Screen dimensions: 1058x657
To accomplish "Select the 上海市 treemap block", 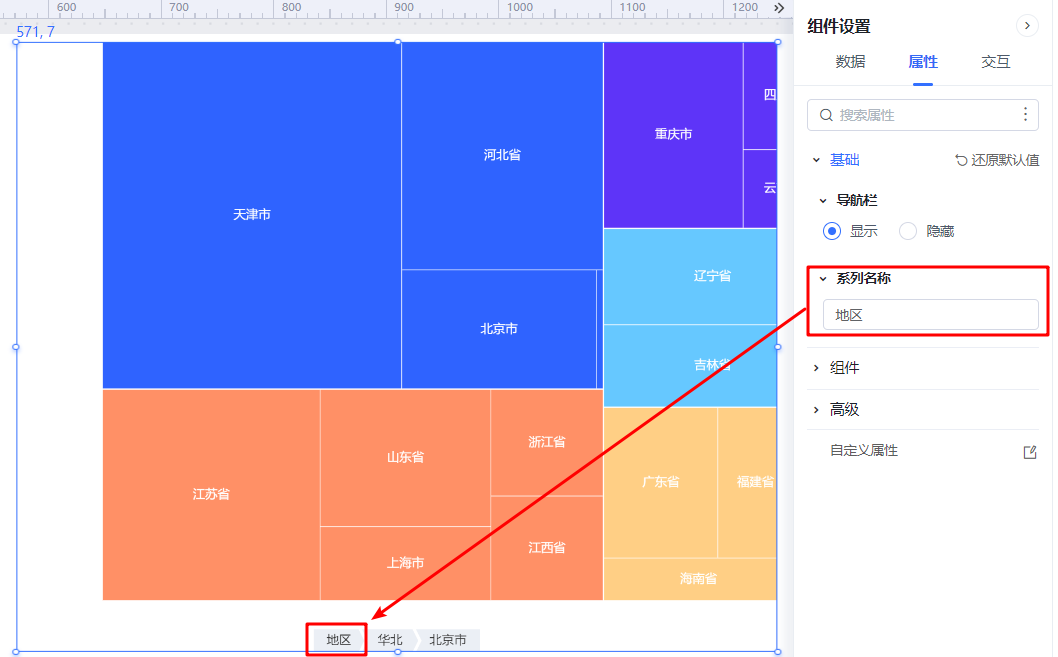I will 406,563.
